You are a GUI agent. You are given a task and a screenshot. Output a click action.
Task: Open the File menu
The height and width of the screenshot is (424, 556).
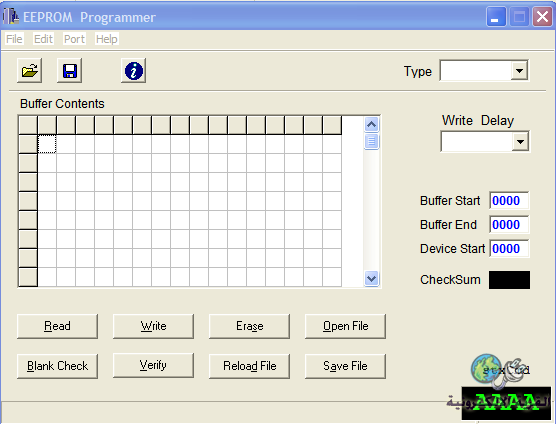click(x=14, y=39)
